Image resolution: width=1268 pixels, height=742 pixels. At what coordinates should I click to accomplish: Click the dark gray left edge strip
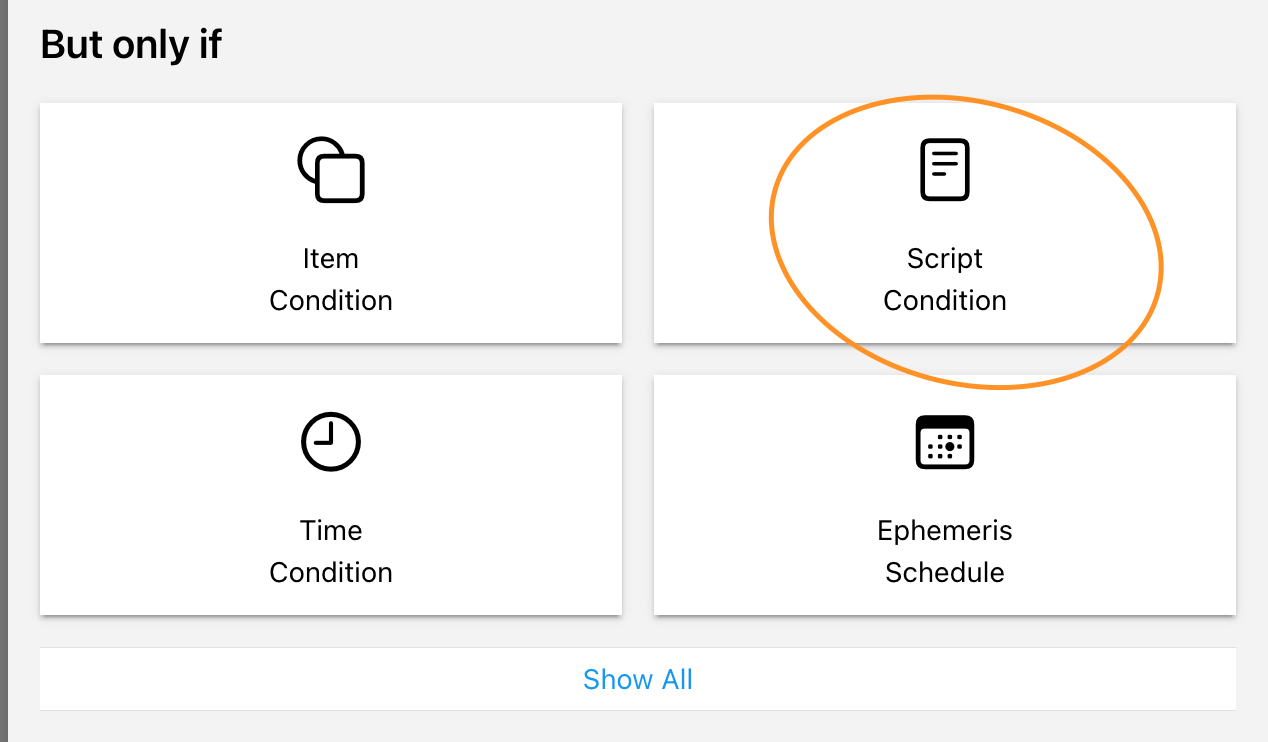[3, 371]
